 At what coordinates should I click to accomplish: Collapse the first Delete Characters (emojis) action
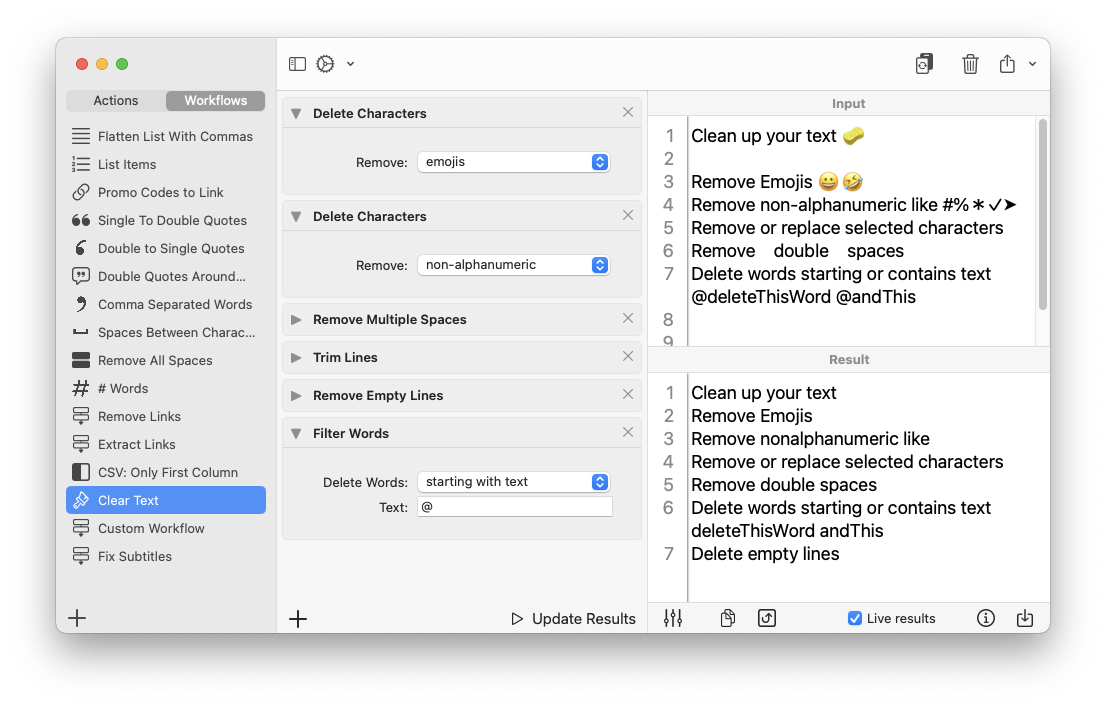(296, 114)
